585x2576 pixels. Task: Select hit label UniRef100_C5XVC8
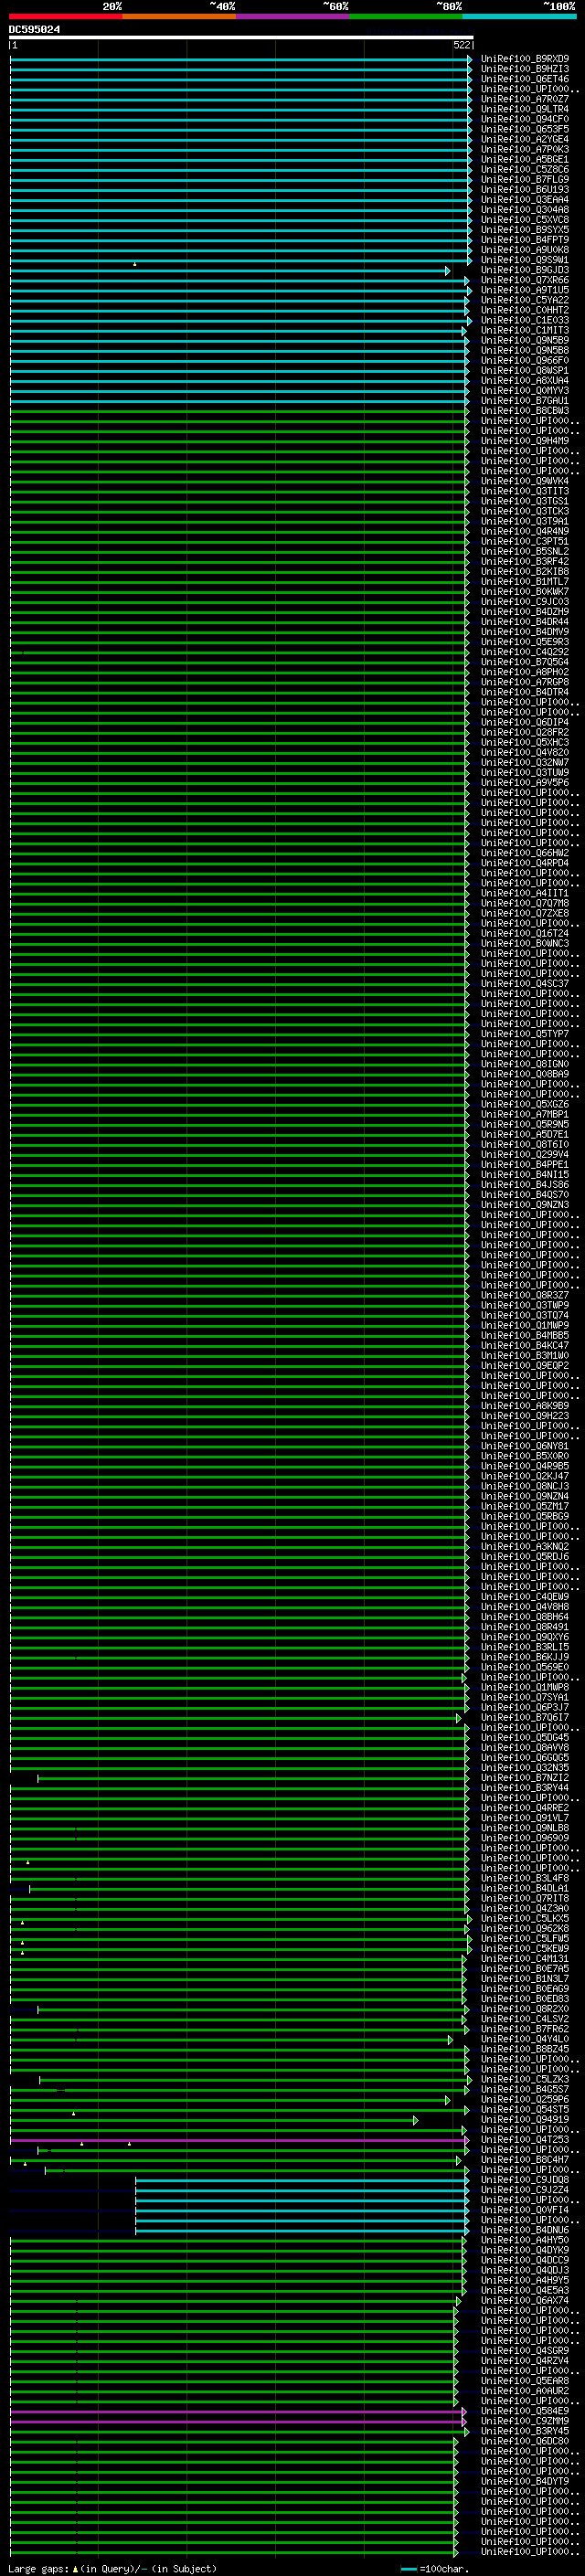tap(525, 220)
